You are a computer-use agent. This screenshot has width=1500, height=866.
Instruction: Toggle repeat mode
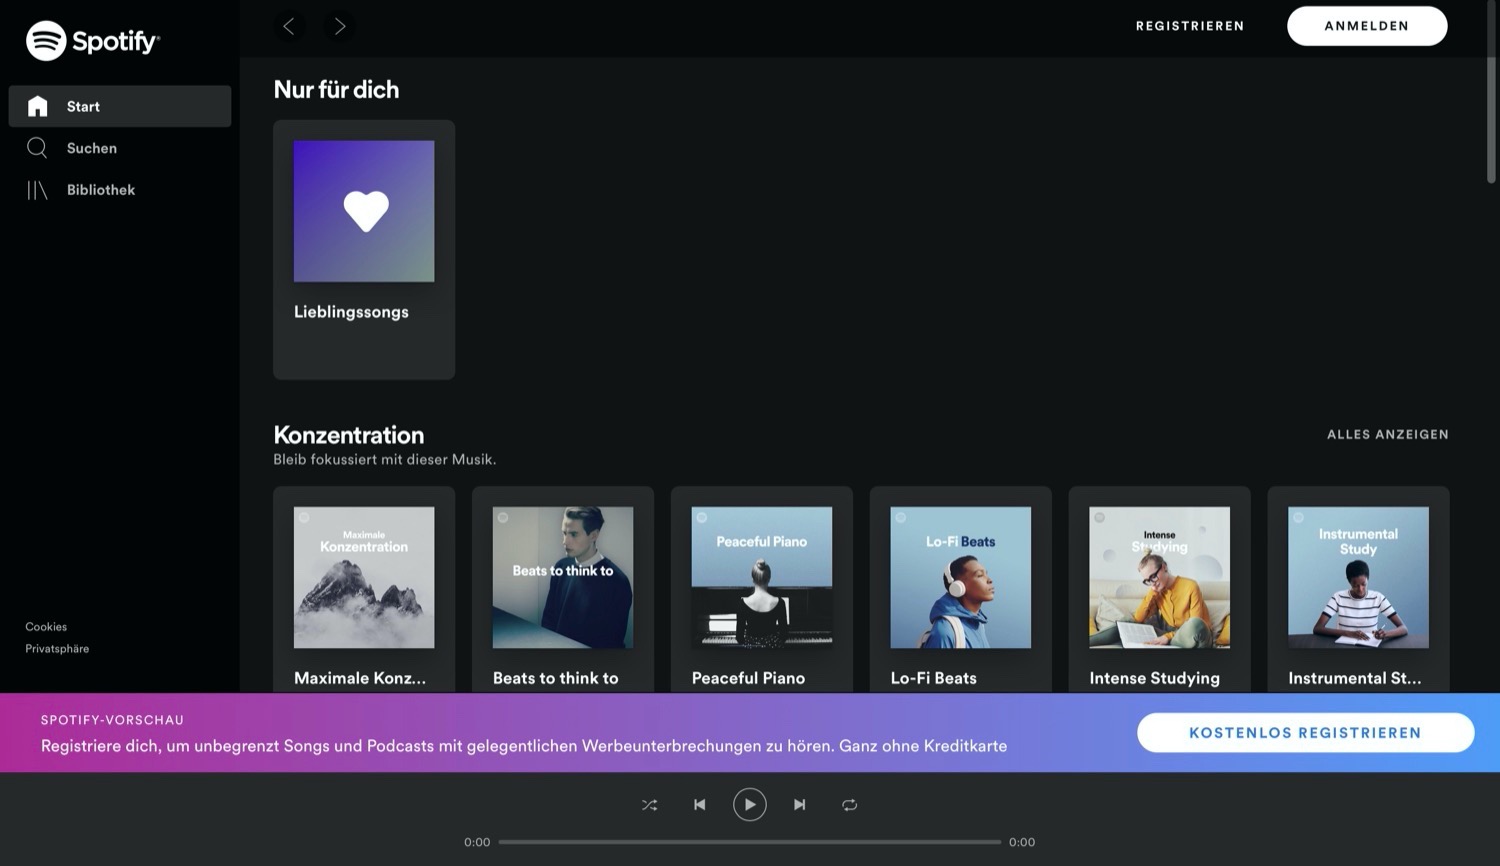pyautogui.click(x=850, y=805)
